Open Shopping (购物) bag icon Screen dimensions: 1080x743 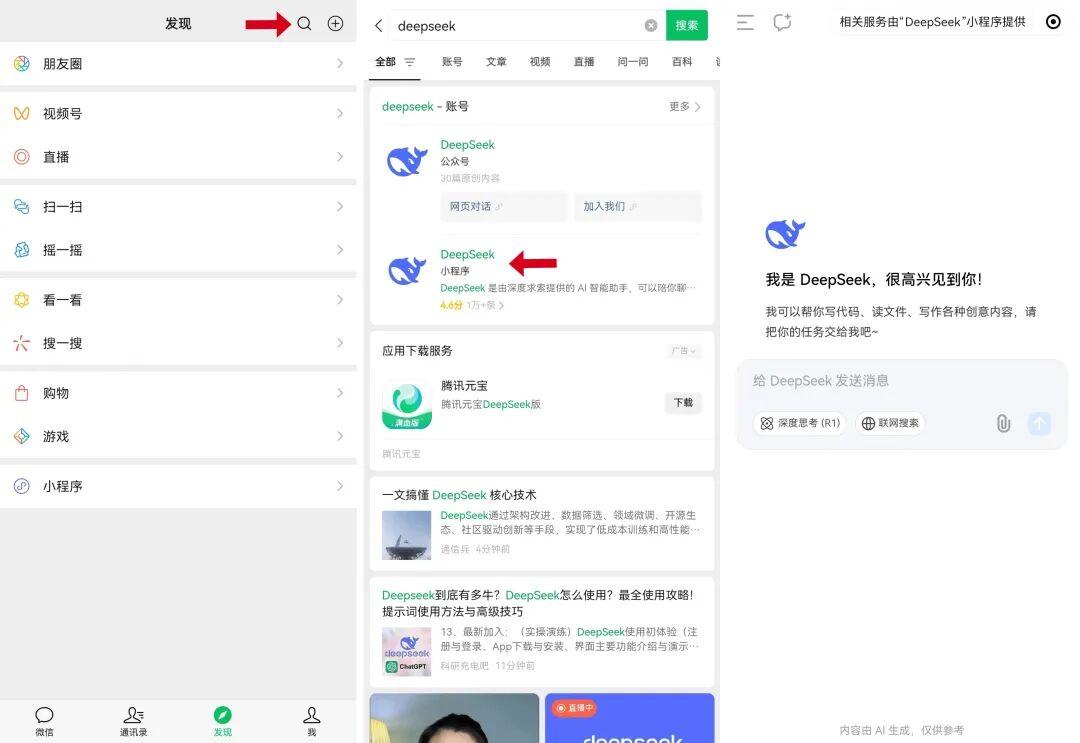point(22,393)
